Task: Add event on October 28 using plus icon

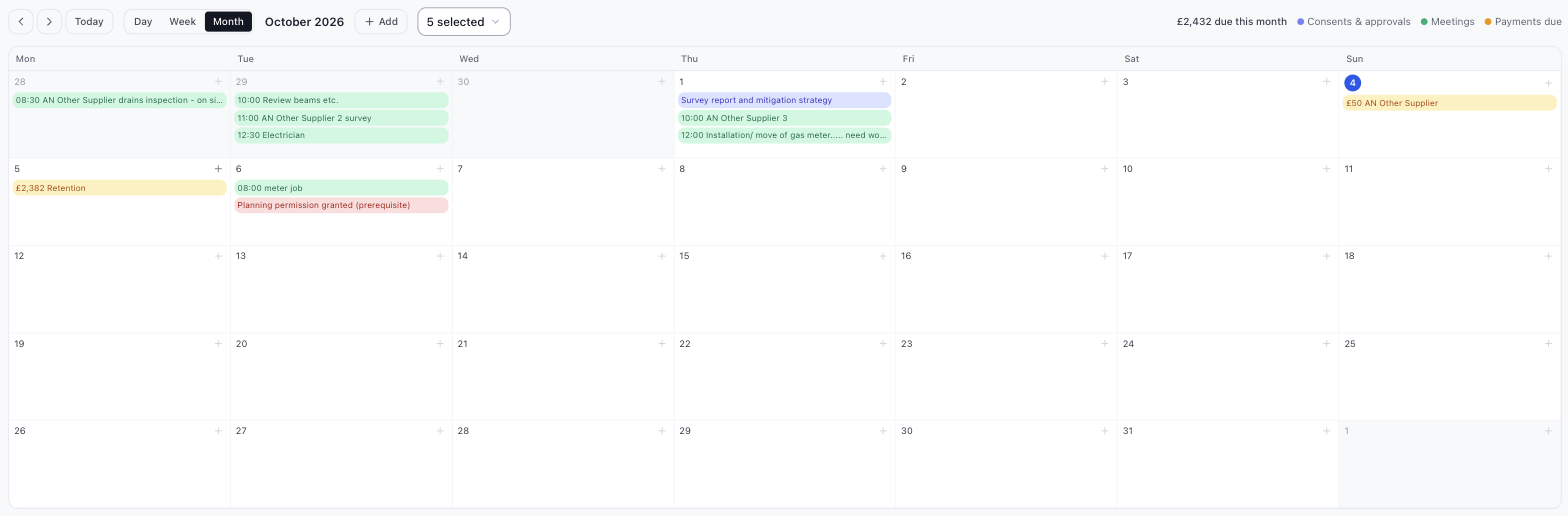Action: pos(662,431)
